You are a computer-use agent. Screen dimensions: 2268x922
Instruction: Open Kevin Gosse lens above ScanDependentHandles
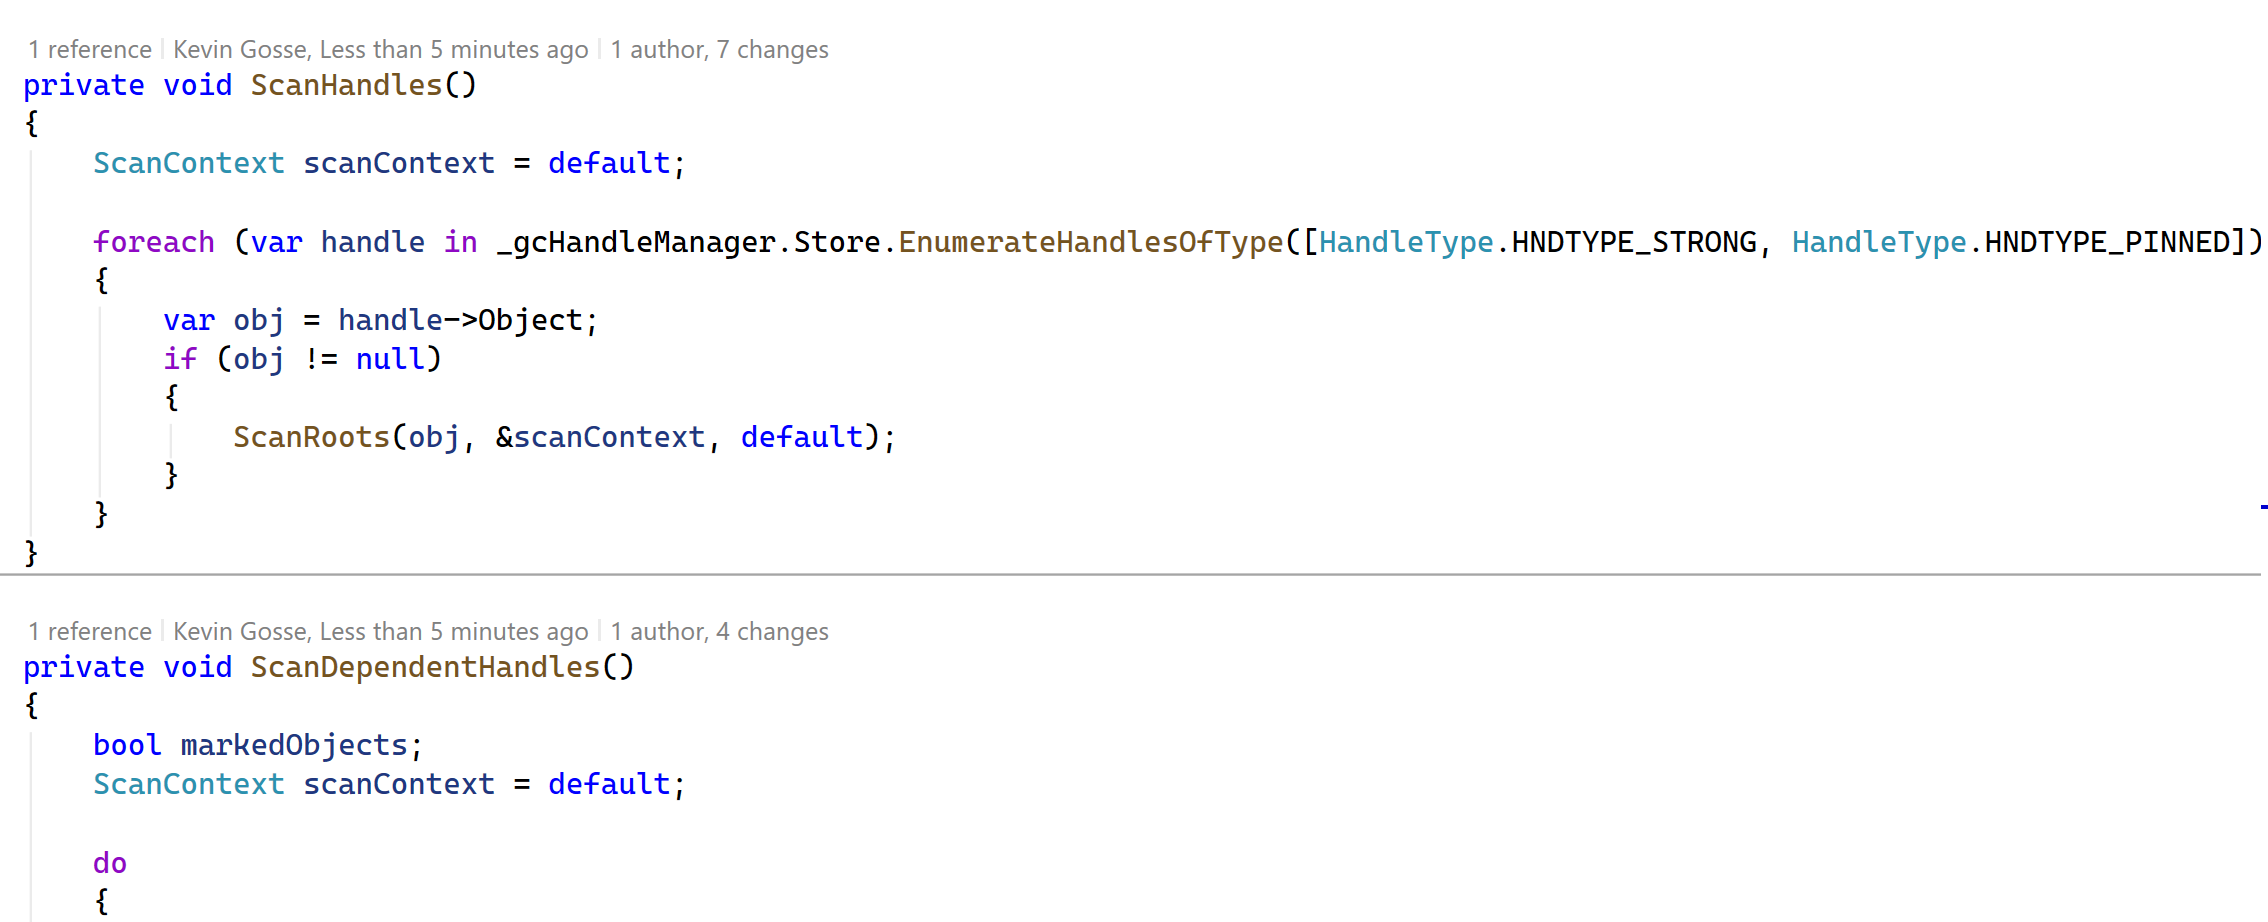click(380, 632)
